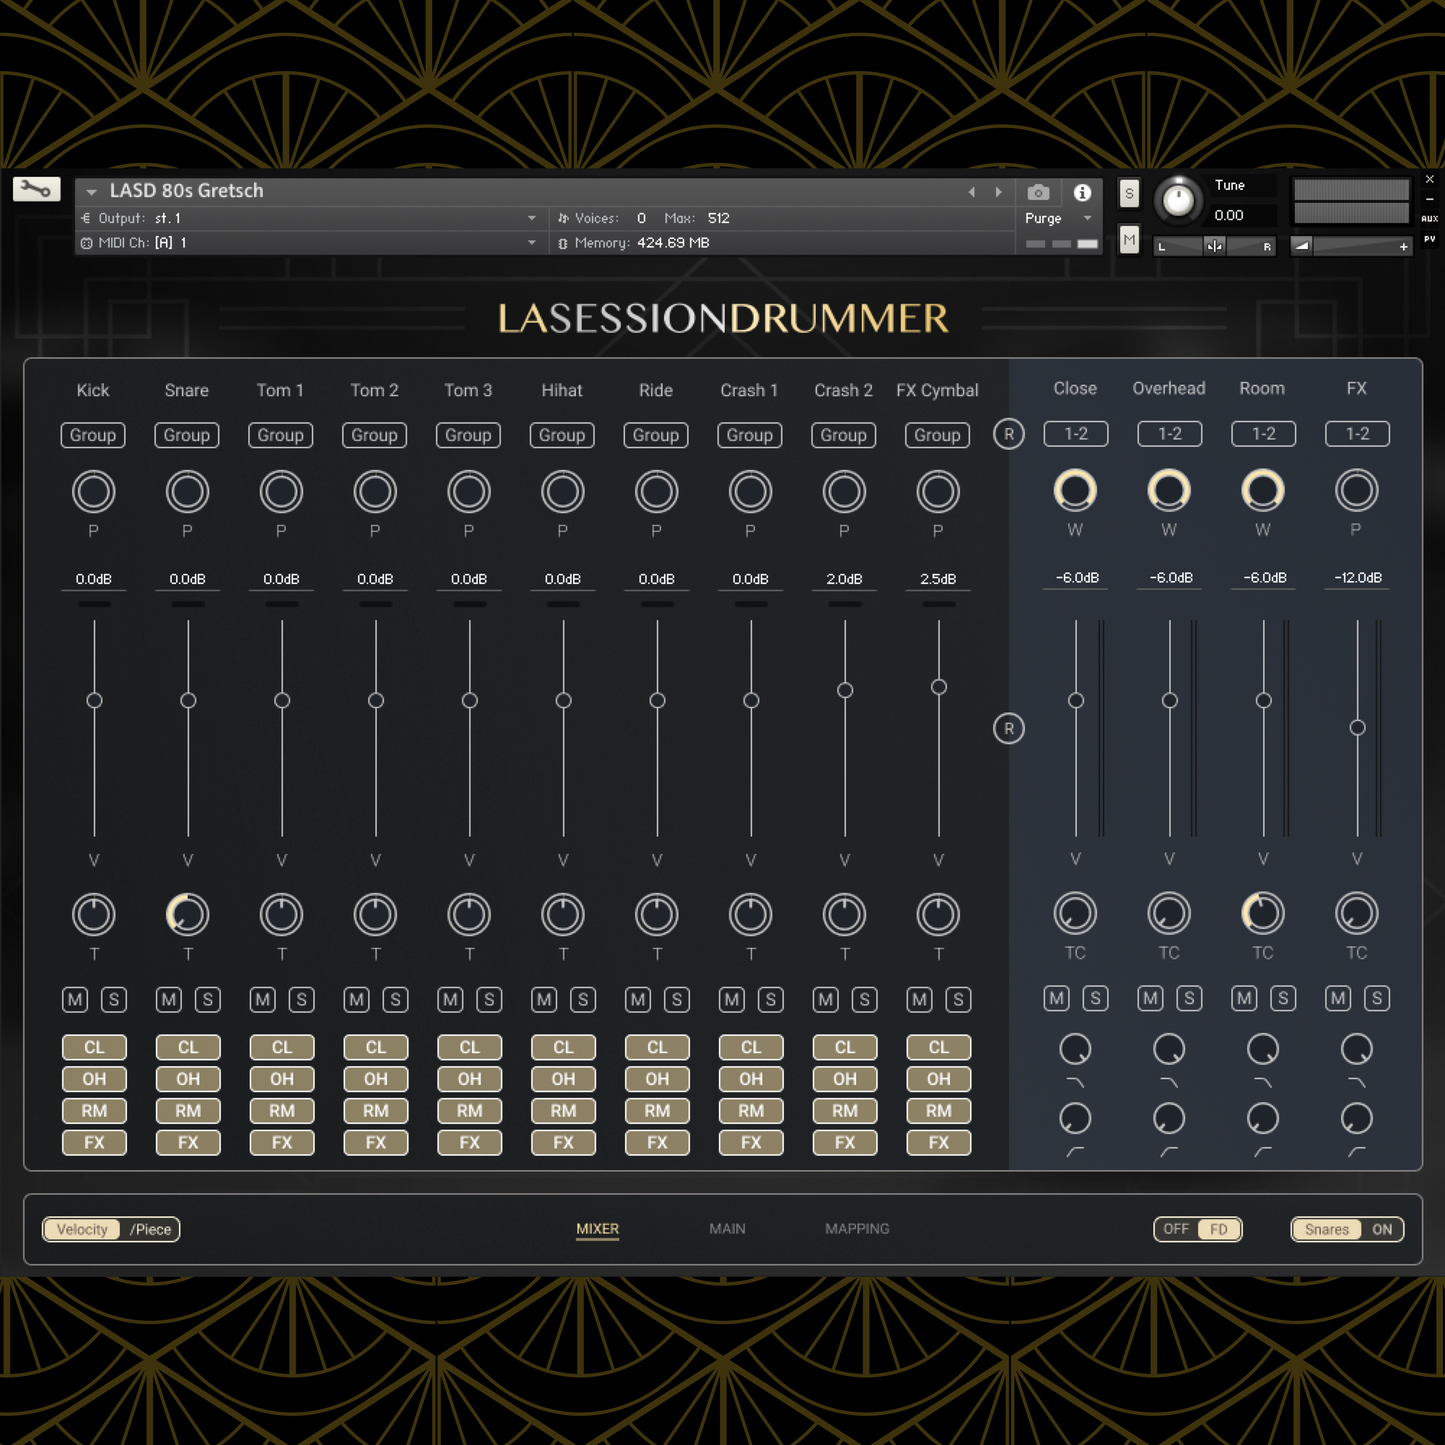Click the header S solo icon
The width and height of the screenshot is (1445, 1445).
[1129, 194]
